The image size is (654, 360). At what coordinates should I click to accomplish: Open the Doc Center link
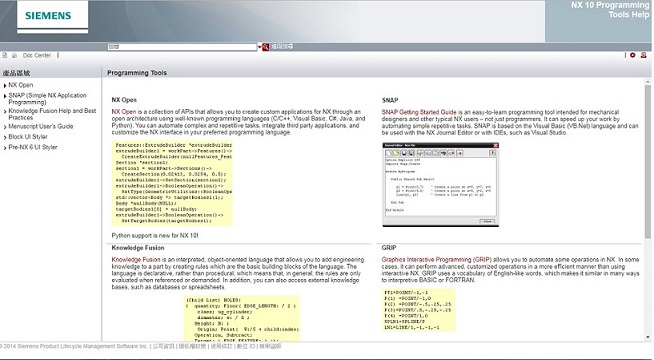(x=37, y=55)
